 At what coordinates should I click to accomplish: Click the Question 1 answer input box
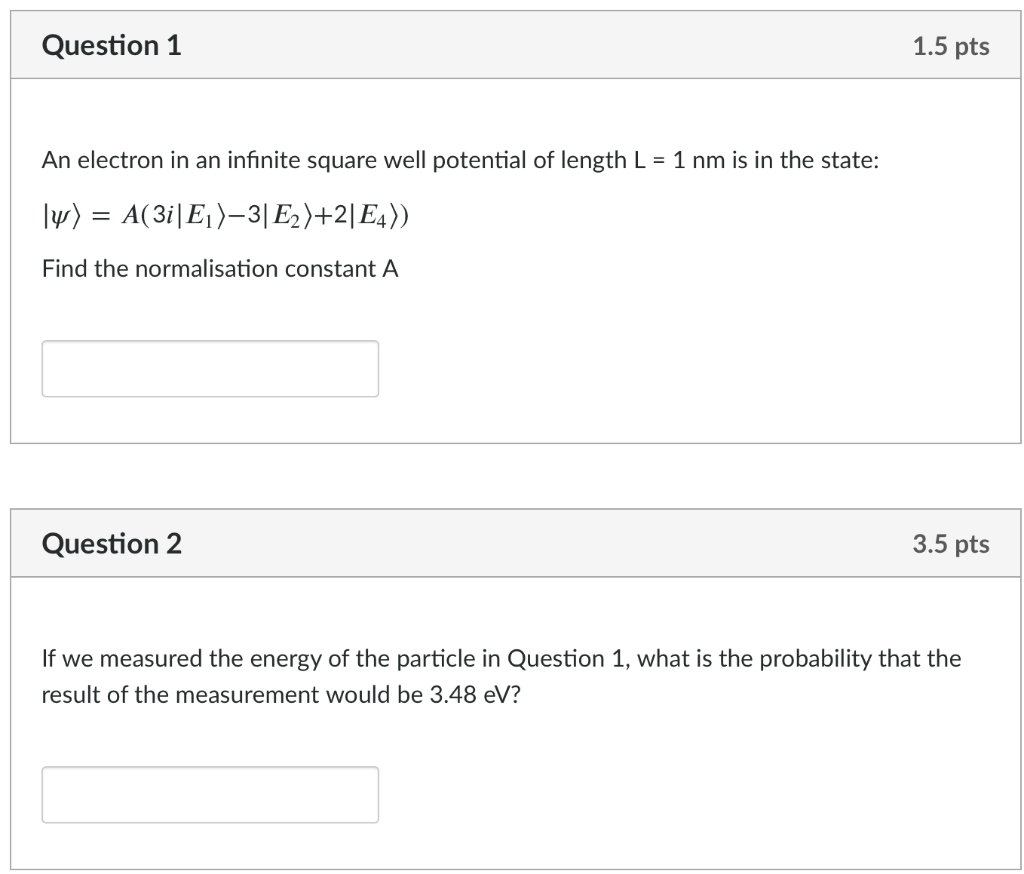[x=210, y=368]
